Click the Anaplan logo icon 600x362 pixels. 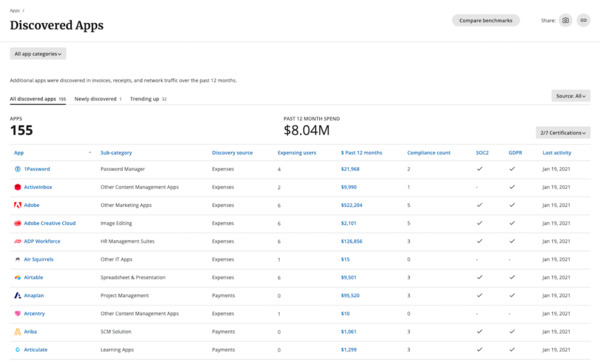tap(18, 295)
